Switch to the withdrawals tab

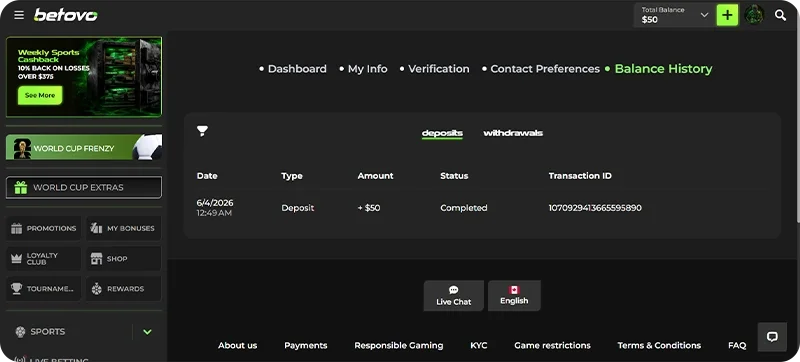click(x=513, y=133)
